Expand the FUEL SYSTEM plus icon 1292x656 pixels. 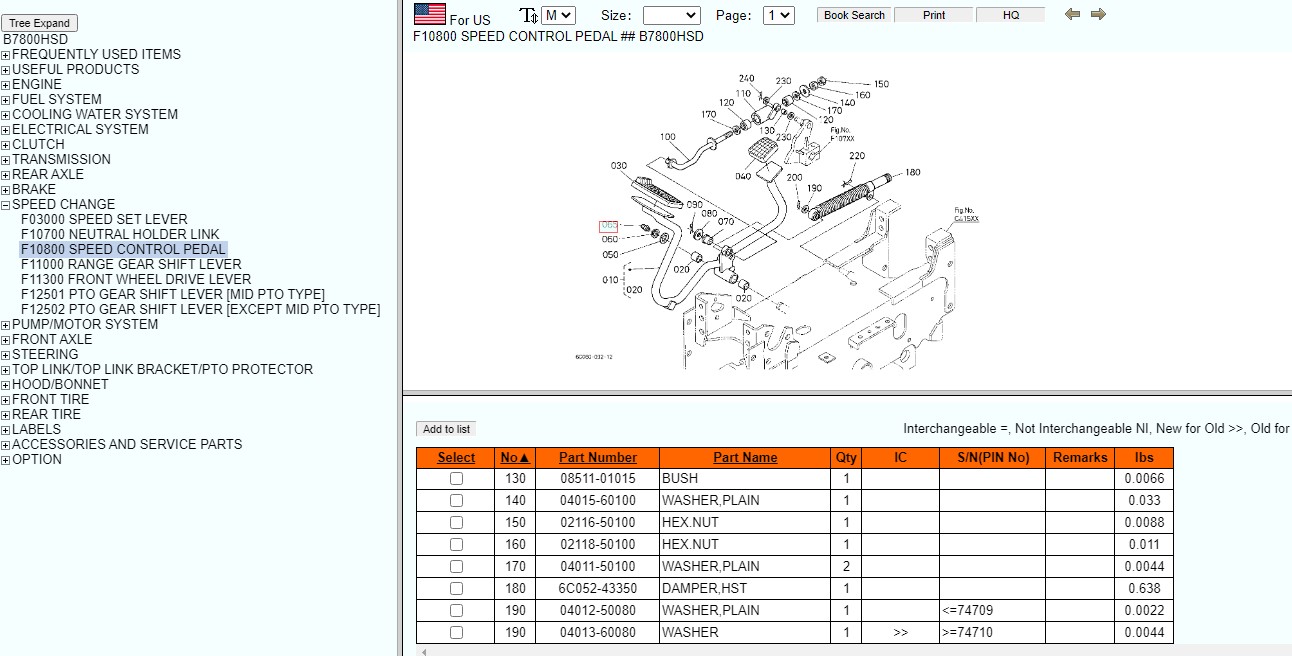6,100
